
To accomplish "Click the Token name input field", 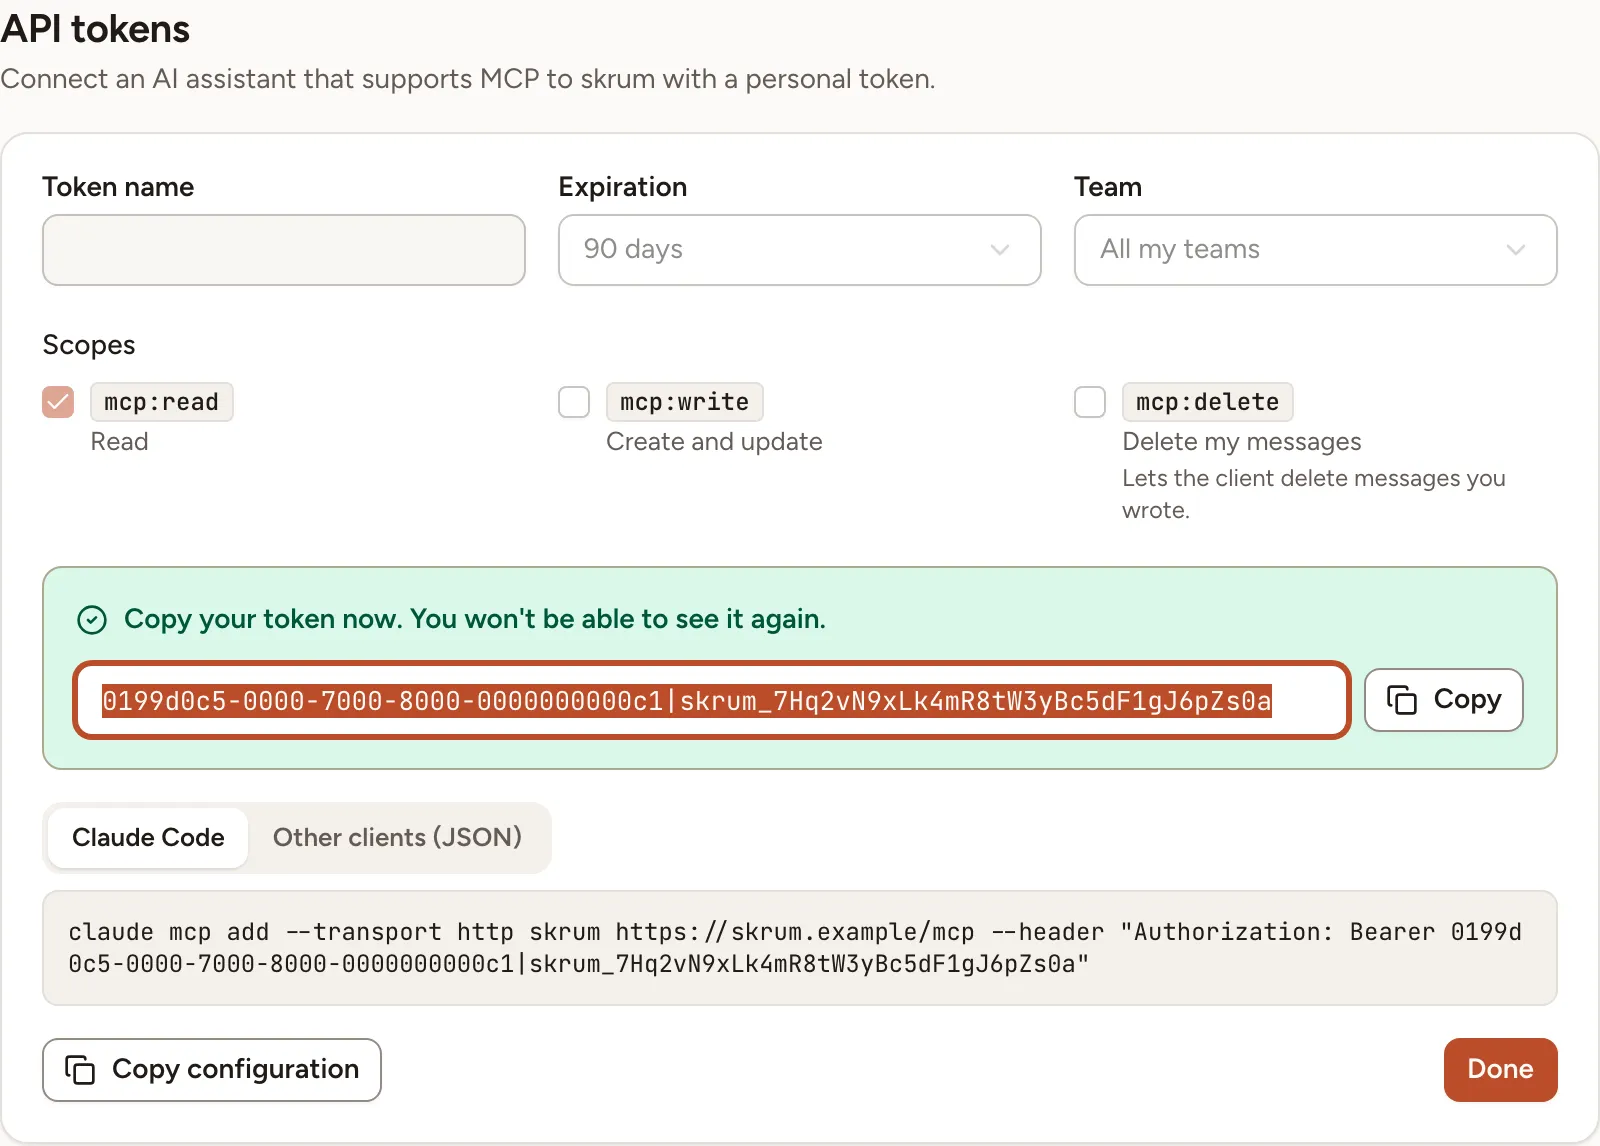I will [284, 250].
